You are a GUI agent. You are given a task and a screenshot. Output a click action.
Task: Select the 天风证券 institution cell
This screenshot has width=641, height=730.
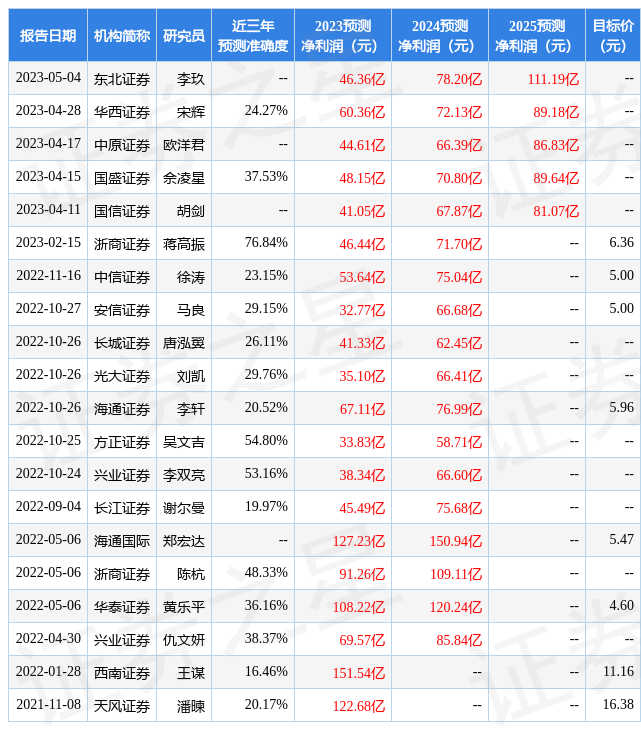click(x=122, y=707)
